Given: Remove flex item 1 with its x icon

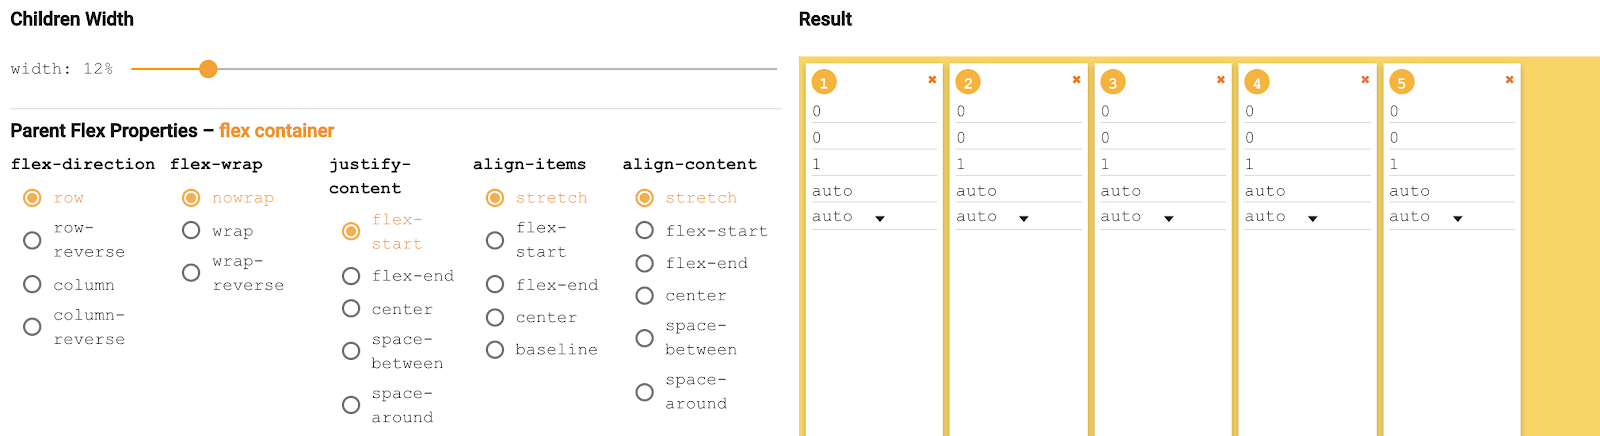Looking at the screenshot, I should tap(932, 80).
